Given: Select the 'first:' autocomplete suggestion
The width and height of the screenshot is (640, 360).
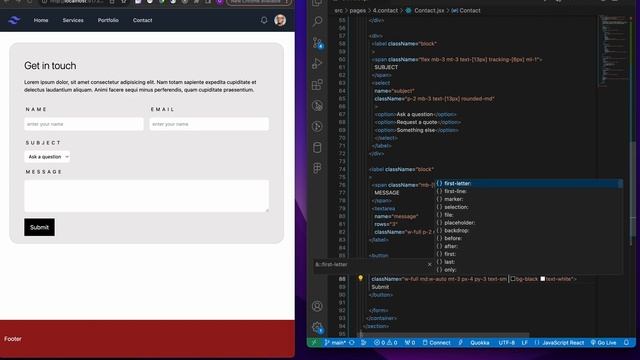Looking at the screenshot, I should 529,254.
